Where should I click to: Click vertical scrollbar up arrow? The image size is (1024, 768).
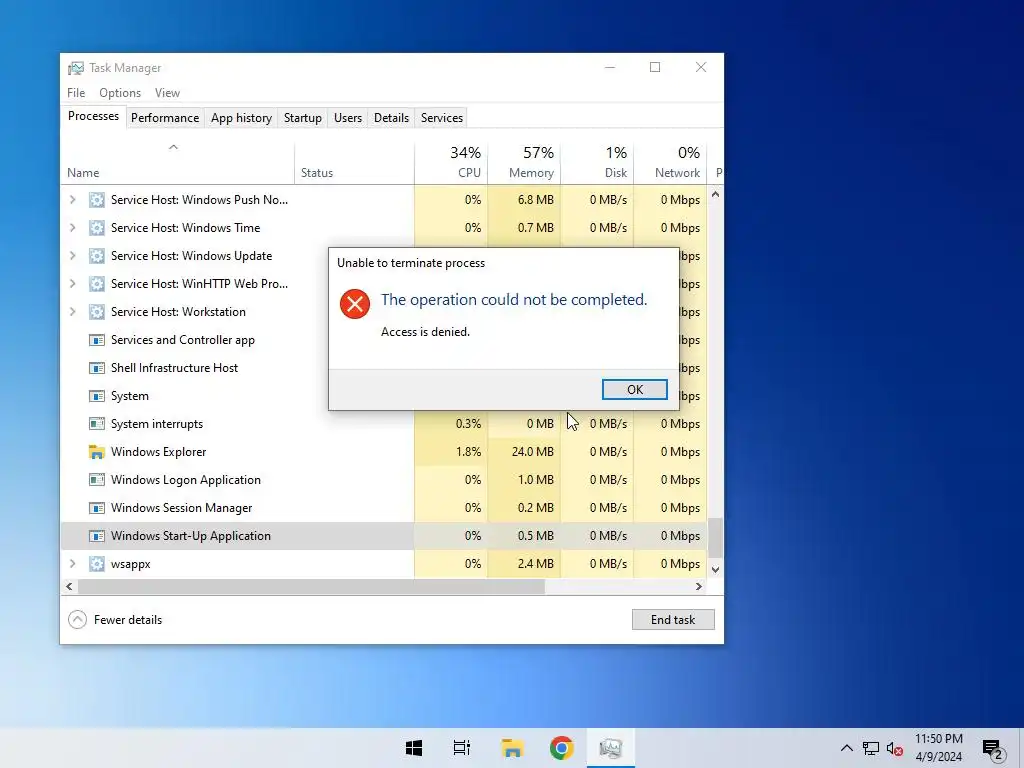(x=715, y=194)
